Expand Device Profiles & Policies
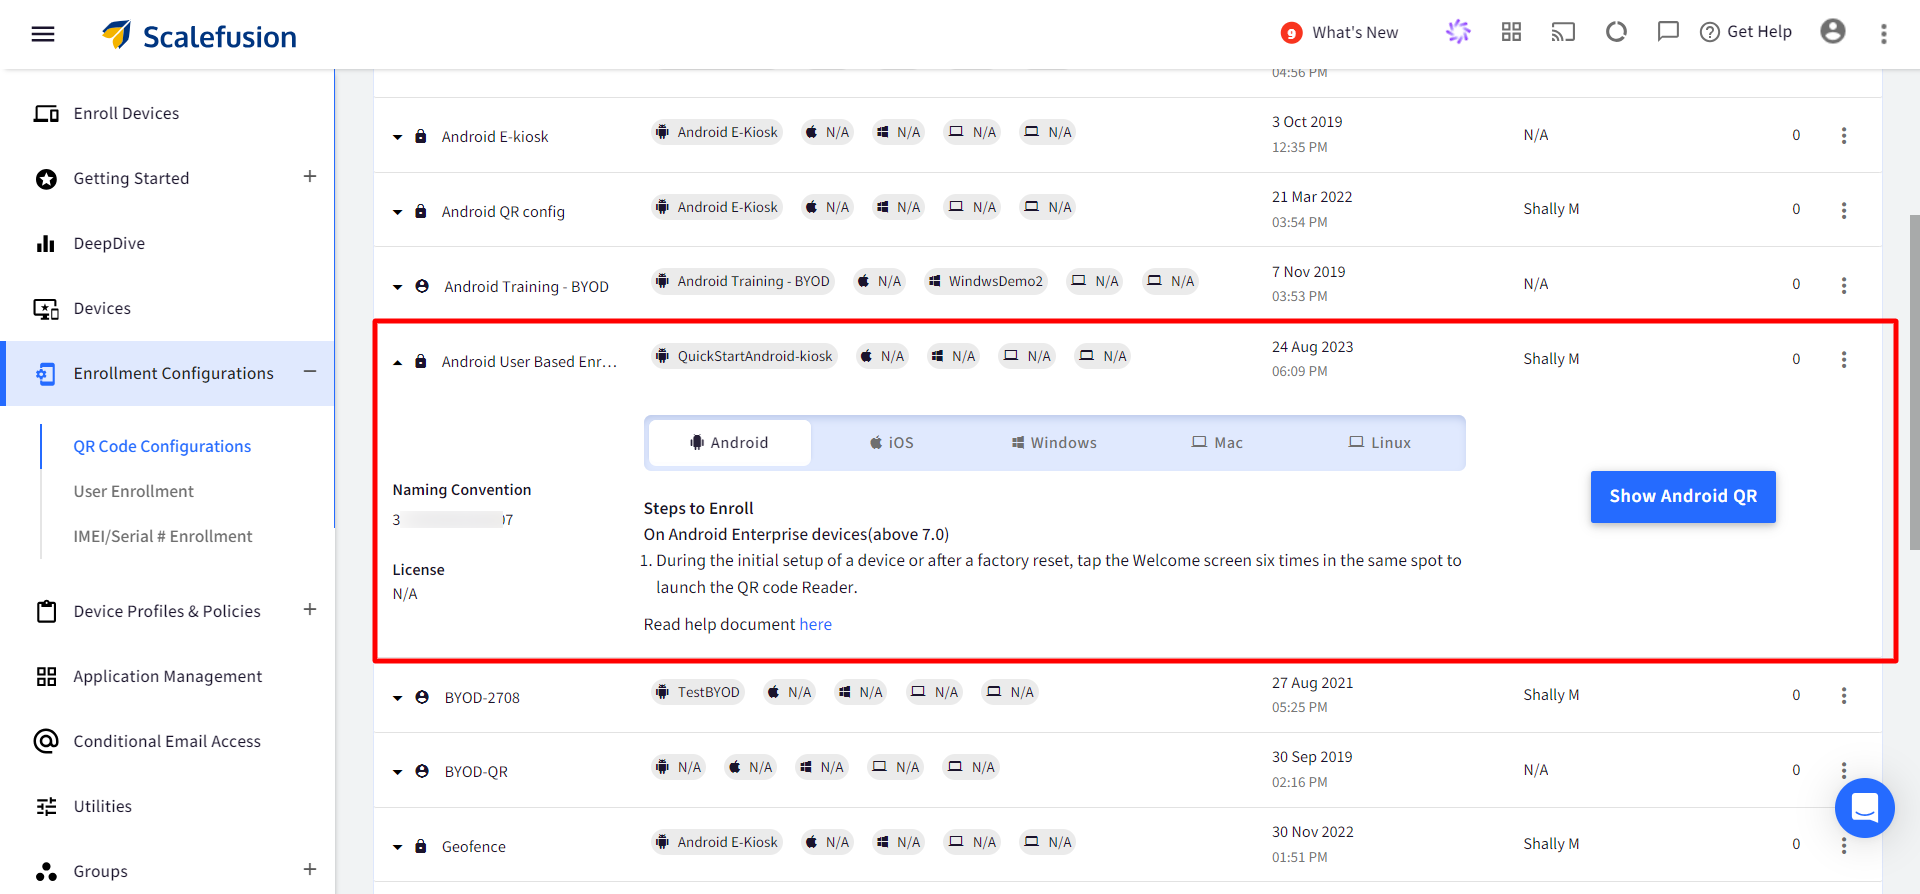This screenshot has width=1920, height=894. pyautogui.click(x=310, y=609)
